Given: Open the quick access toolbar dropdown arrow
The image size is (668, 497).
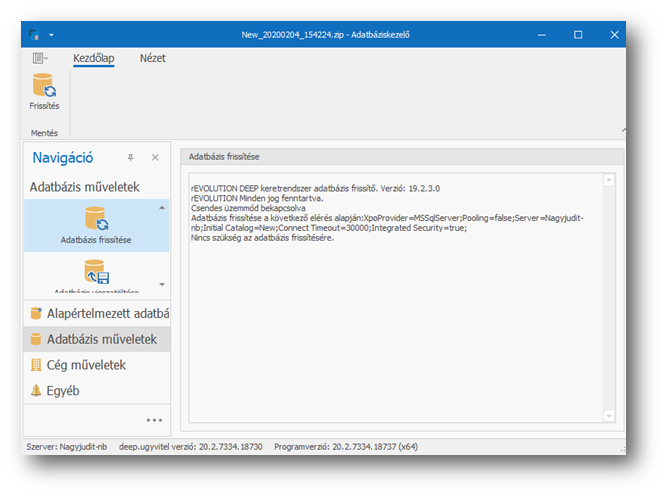Looking at the screenshot, I should pos(51,35).
